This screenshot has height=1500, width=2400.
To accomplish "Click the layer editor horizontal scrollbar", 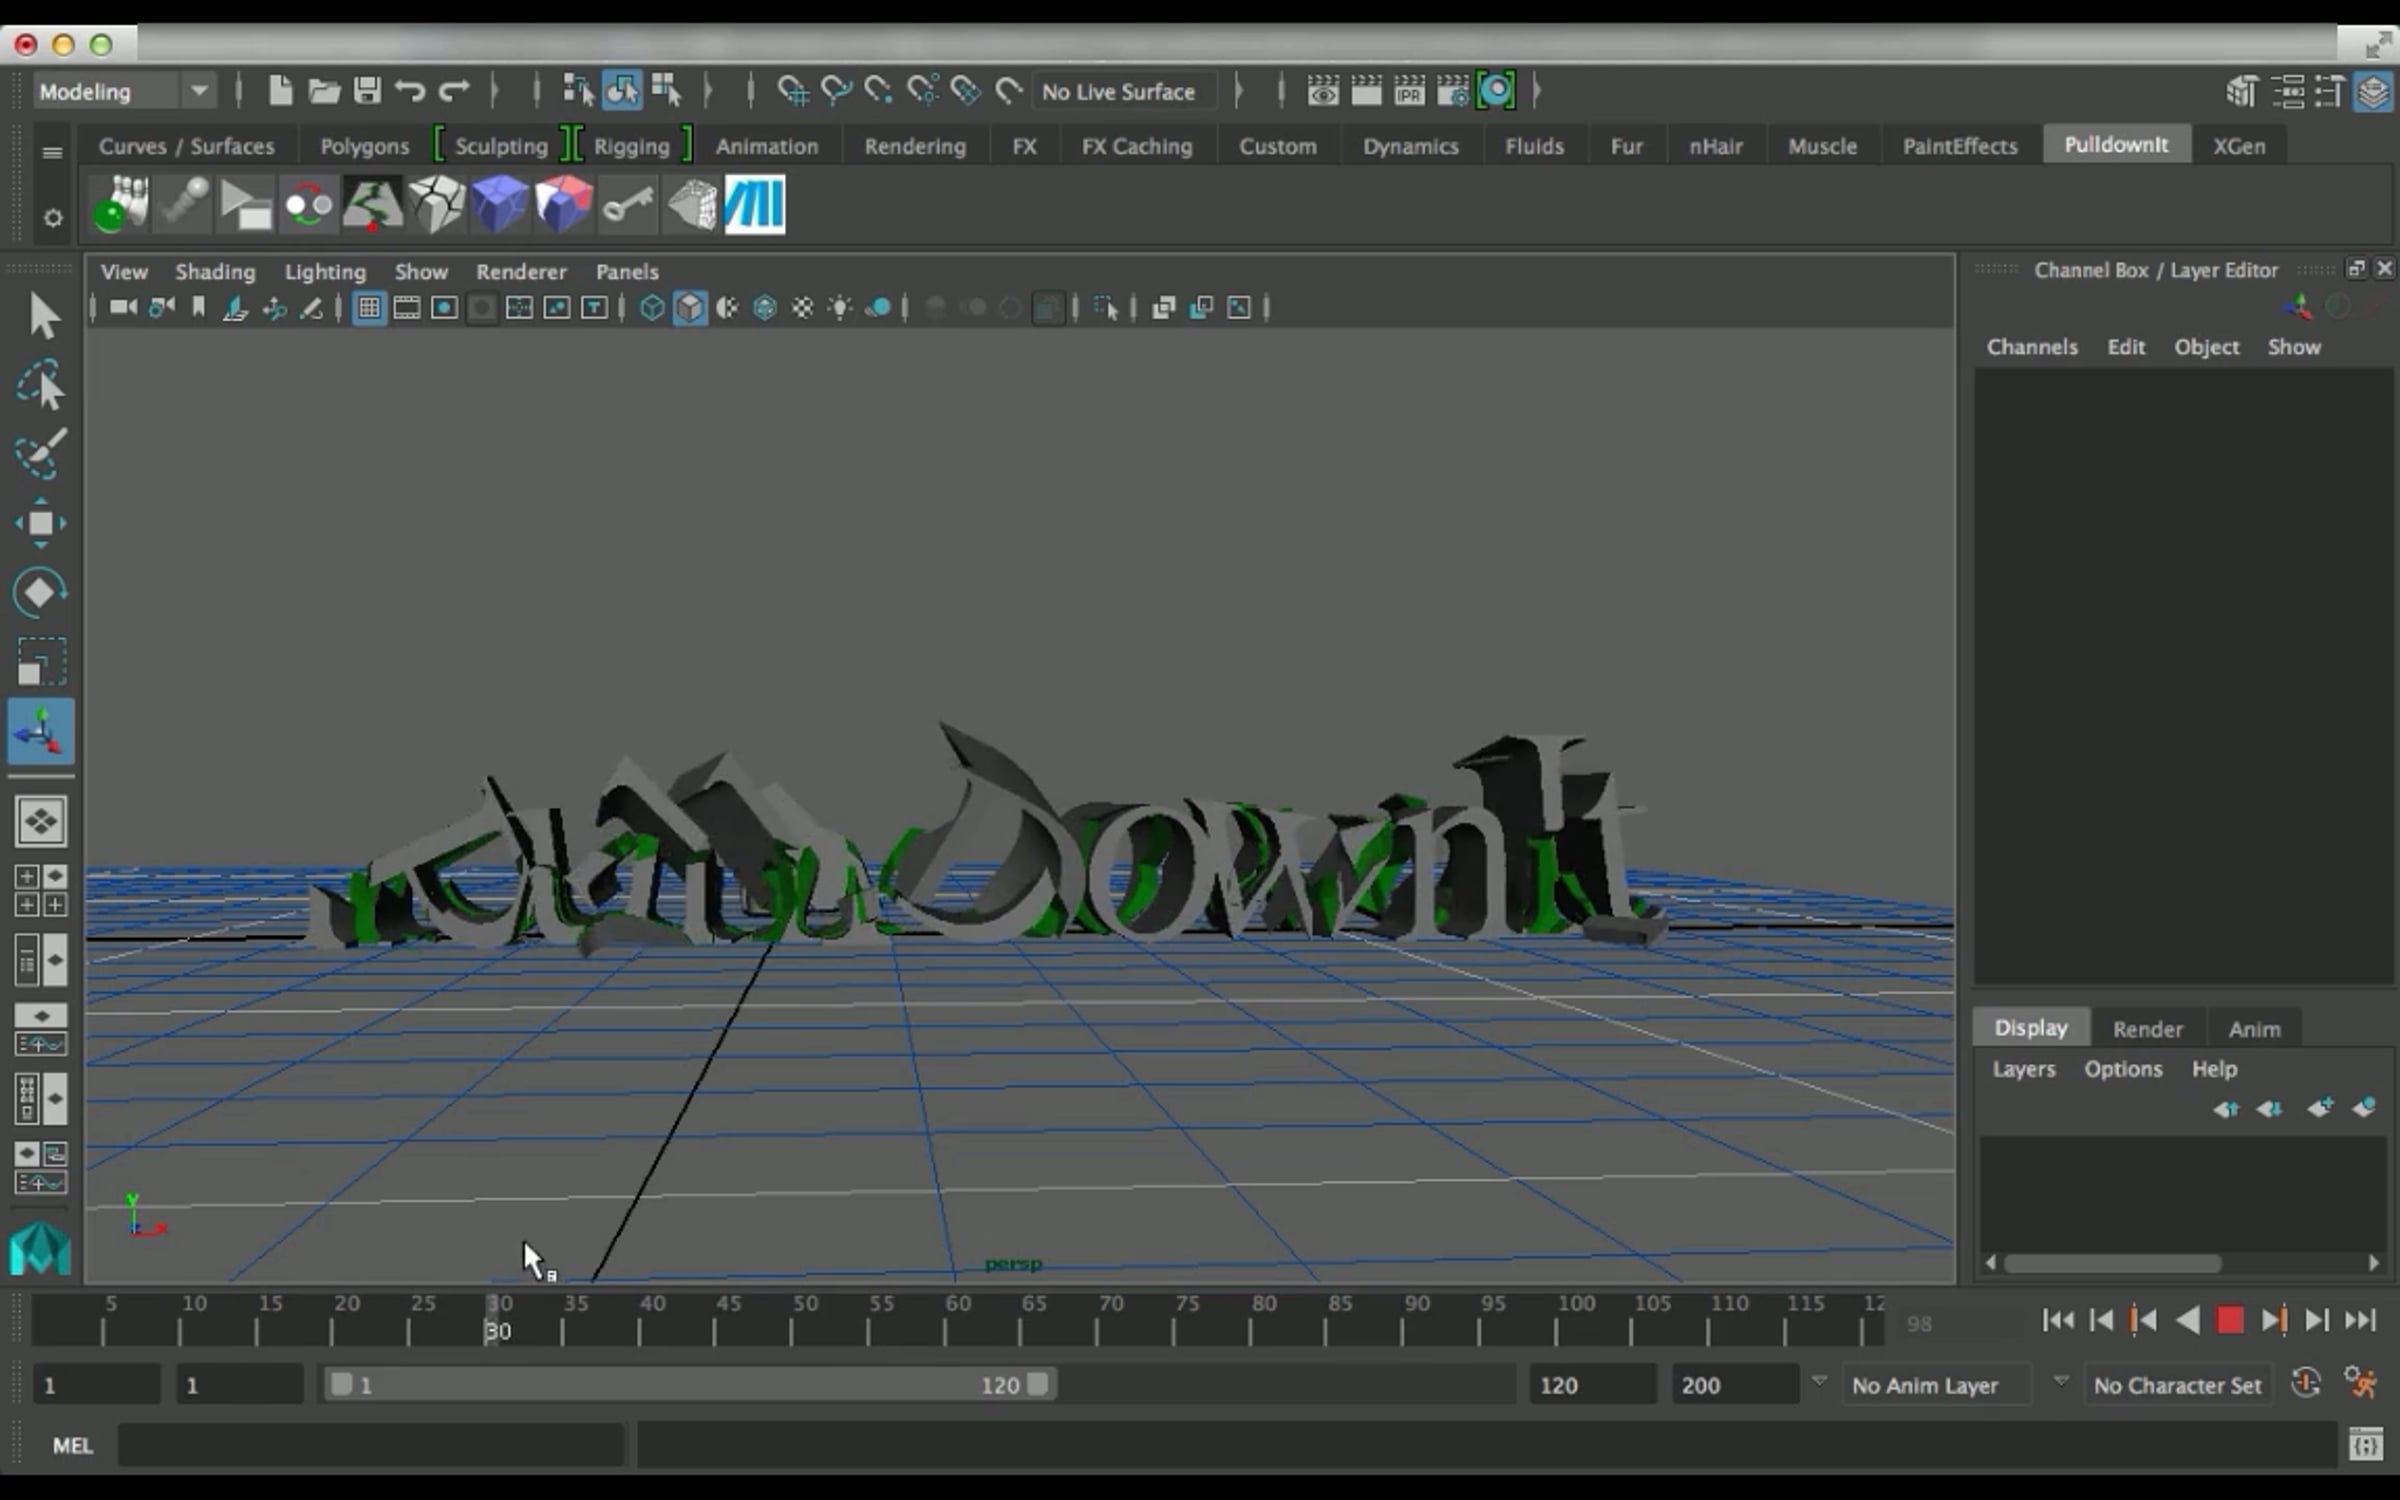I will coord(2112,1263).
